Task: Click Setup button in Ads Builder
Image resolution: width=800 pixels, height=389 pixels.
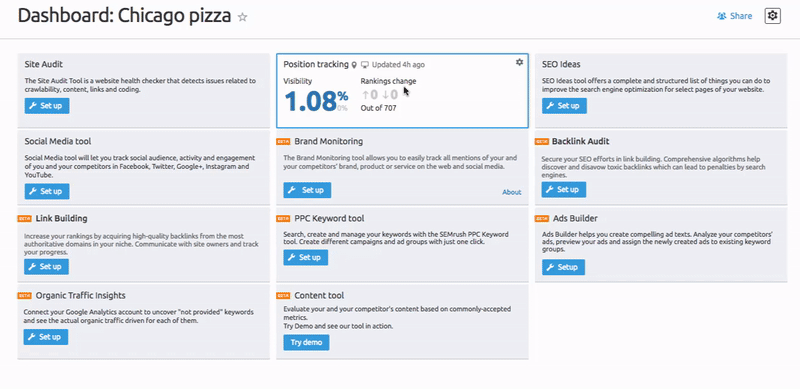Action: coord(563,267)
